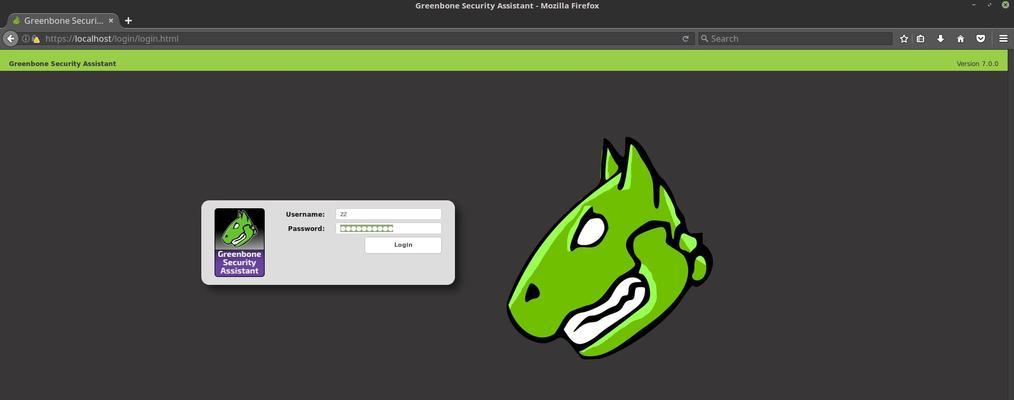Click the Login button
Viewport: 1014px width, 400px height.
point(403,245)
